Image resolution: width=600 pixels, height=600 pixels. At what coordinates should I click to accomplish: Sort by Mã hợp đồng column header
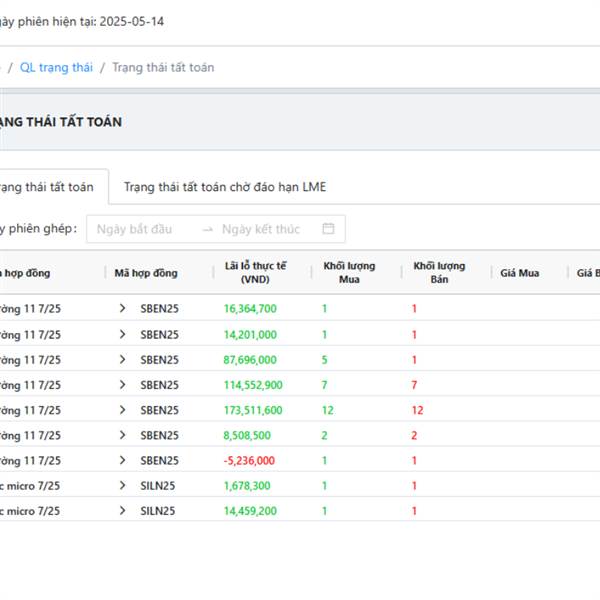coord(146,273)
